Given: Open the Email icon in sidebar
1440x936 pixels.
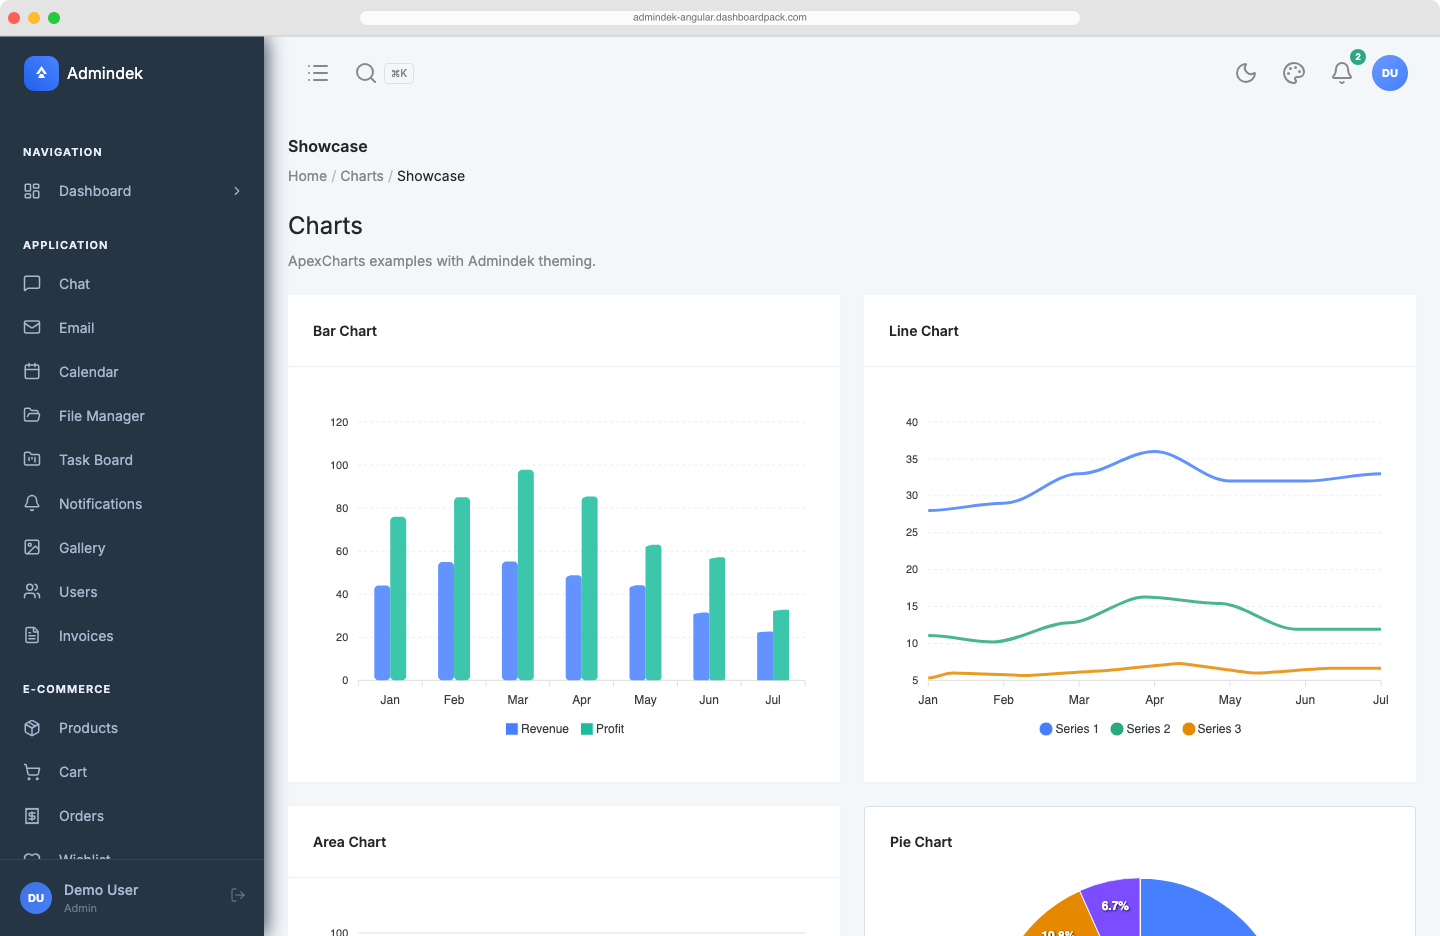Looking at the screenshot, I should pyautogui.click(x=33, y=327).
